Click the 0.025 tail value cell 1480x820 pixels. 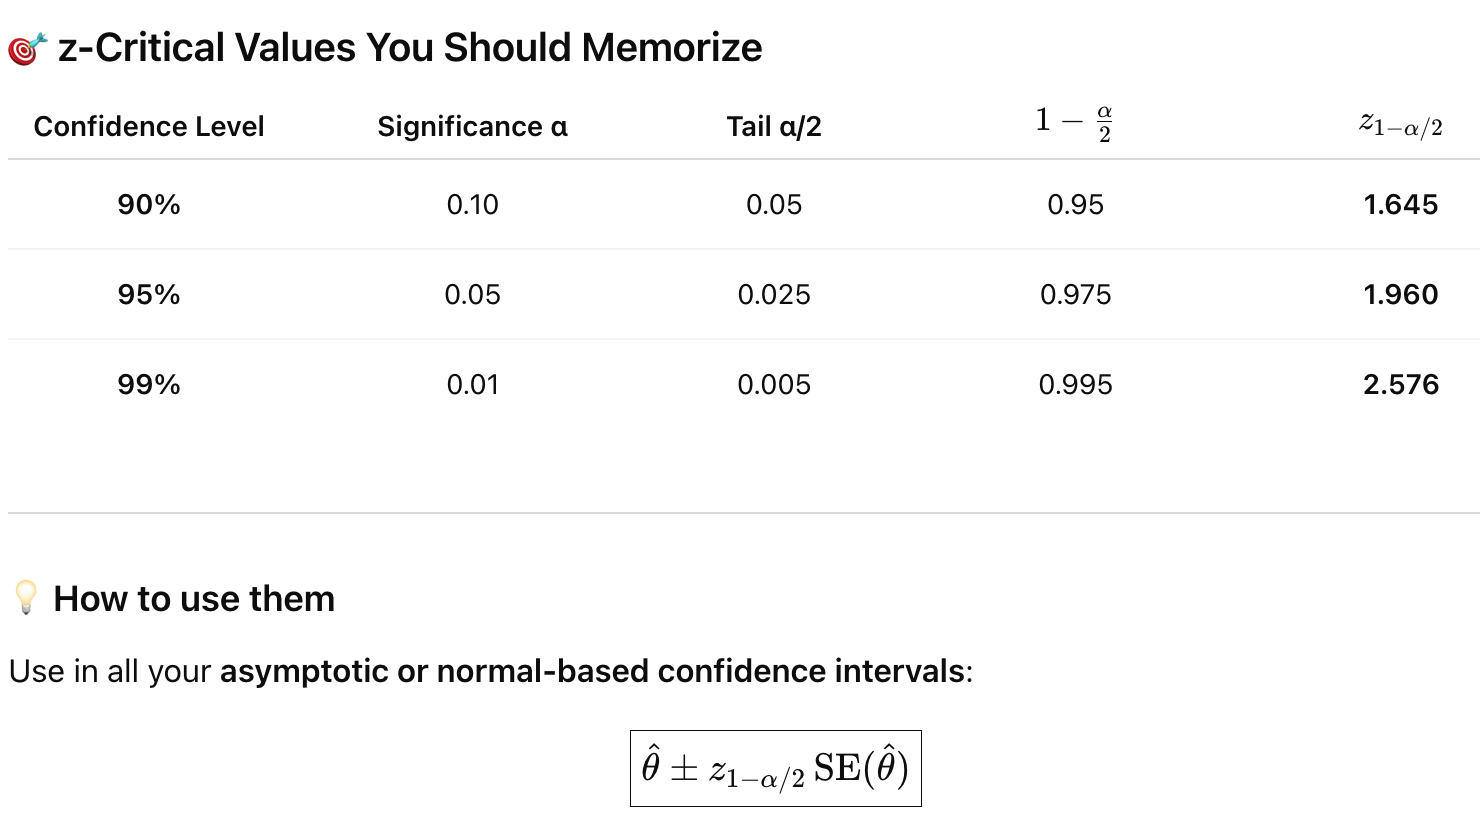pyautogui.click(x=774, y=295)
